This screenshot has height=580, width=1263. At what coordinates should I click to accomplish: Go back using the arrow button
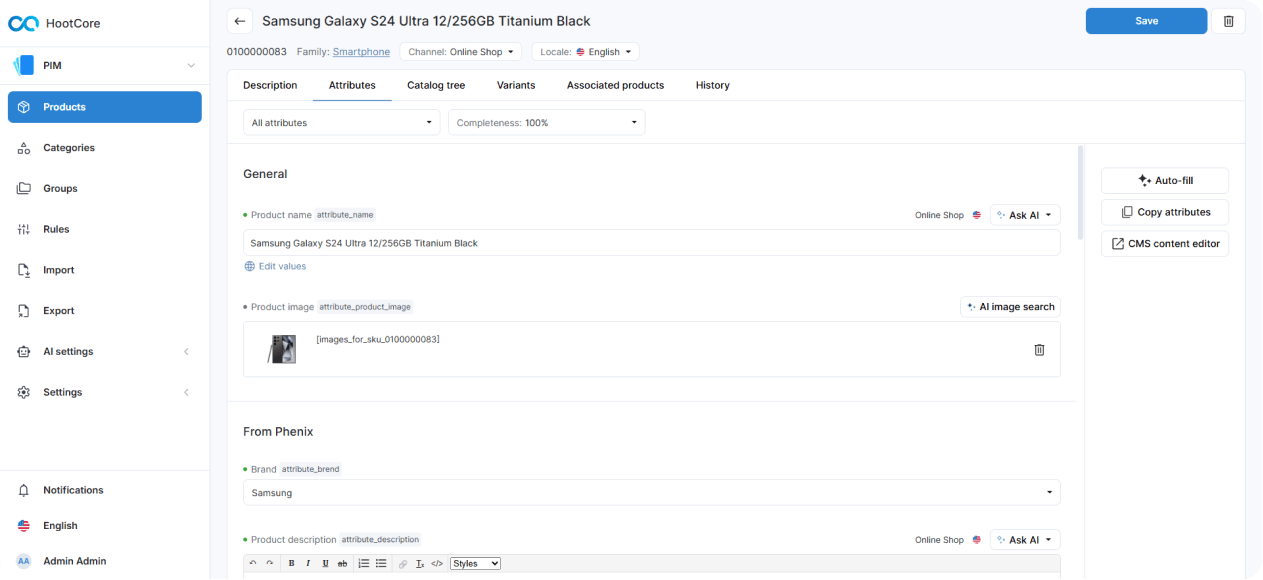[x=239, y=21]
